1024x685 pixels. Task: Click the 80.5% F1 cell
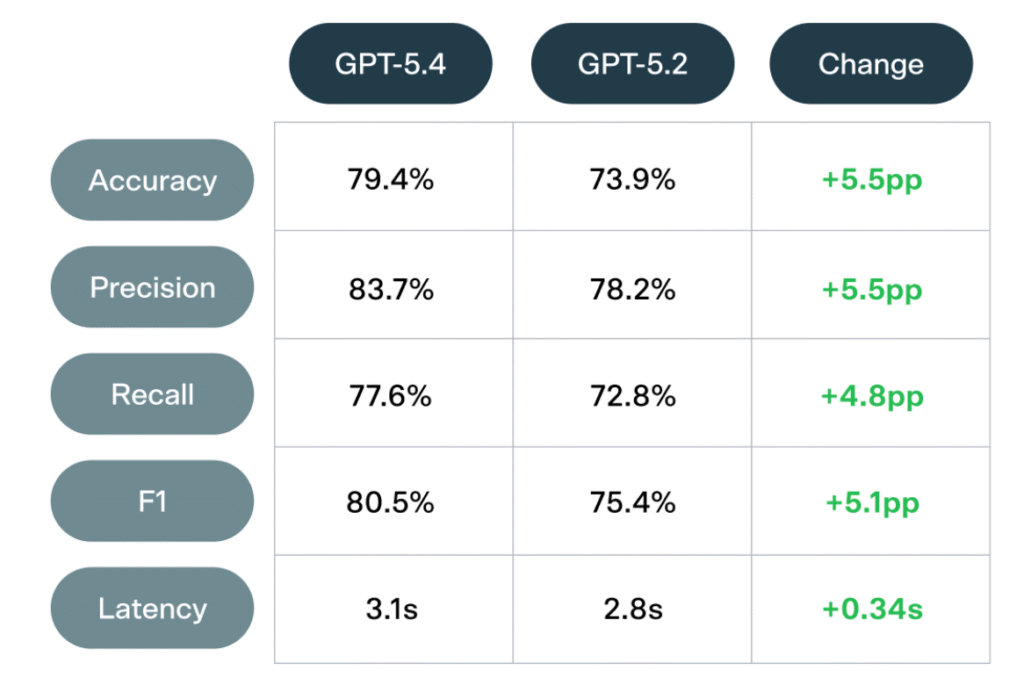[391, 503]
